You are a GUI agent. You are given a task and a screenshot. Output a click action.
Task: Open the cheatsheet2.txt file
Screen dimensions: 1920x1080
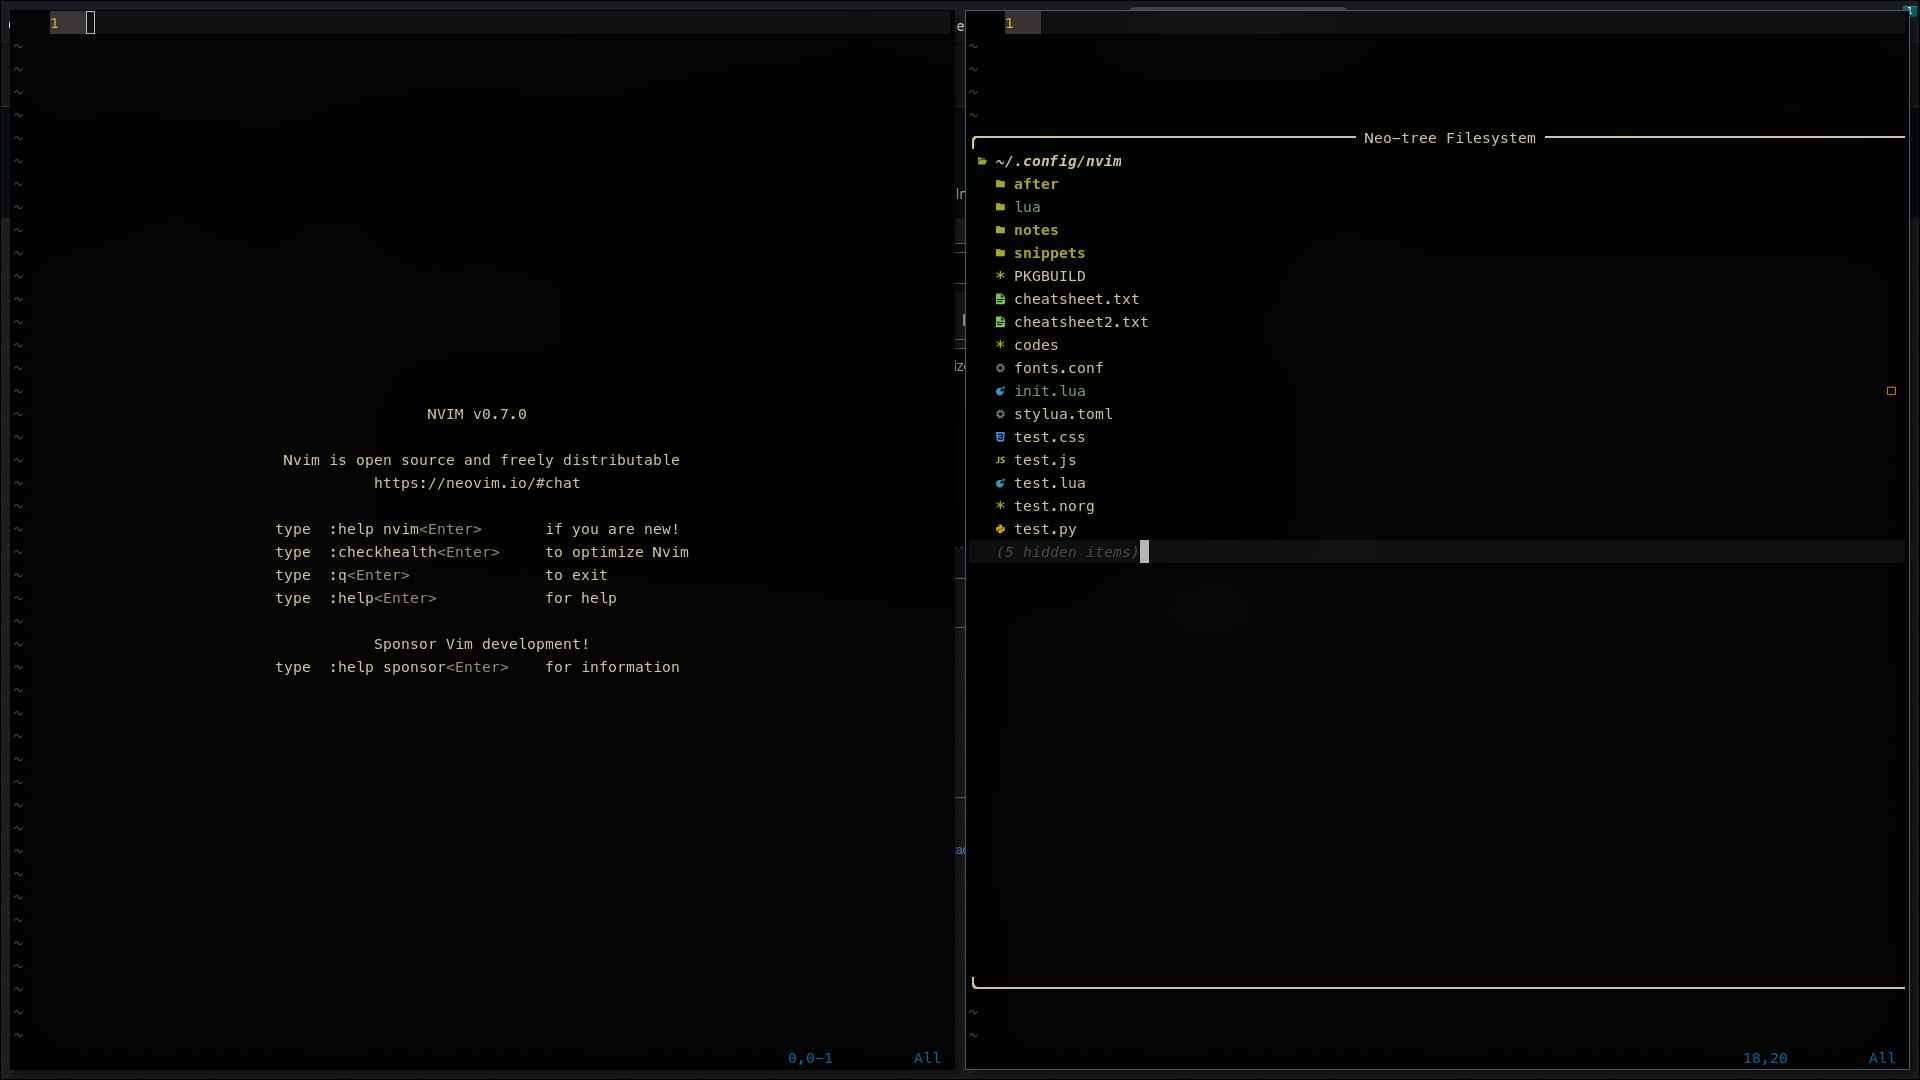[x=1081, y=321]
